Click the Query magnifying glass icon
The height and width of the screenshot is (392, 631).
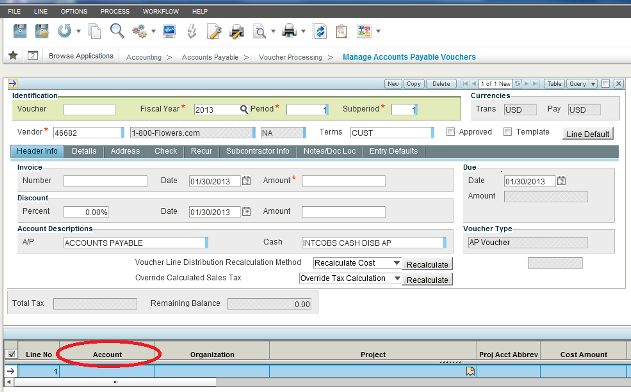click(x=117, y=31)
